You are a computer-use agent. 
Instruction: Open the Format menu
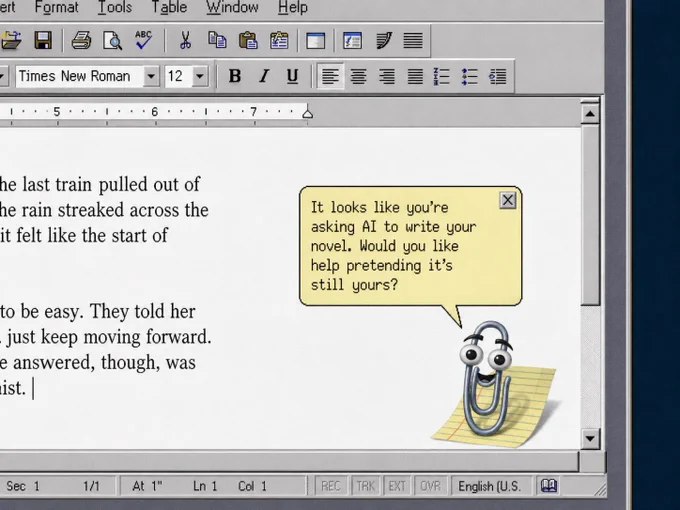coord(56,7)
